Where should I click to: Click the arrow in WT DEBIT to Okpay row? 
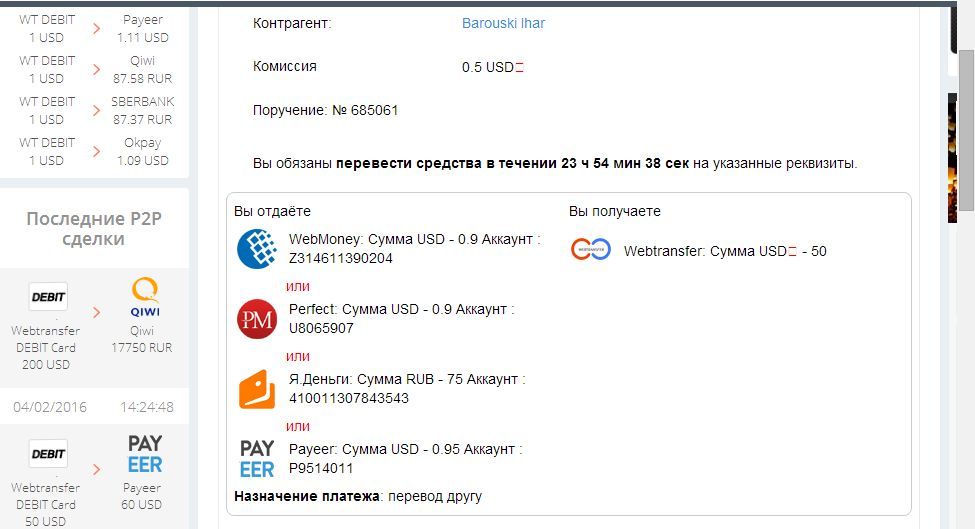pos(96,151)
